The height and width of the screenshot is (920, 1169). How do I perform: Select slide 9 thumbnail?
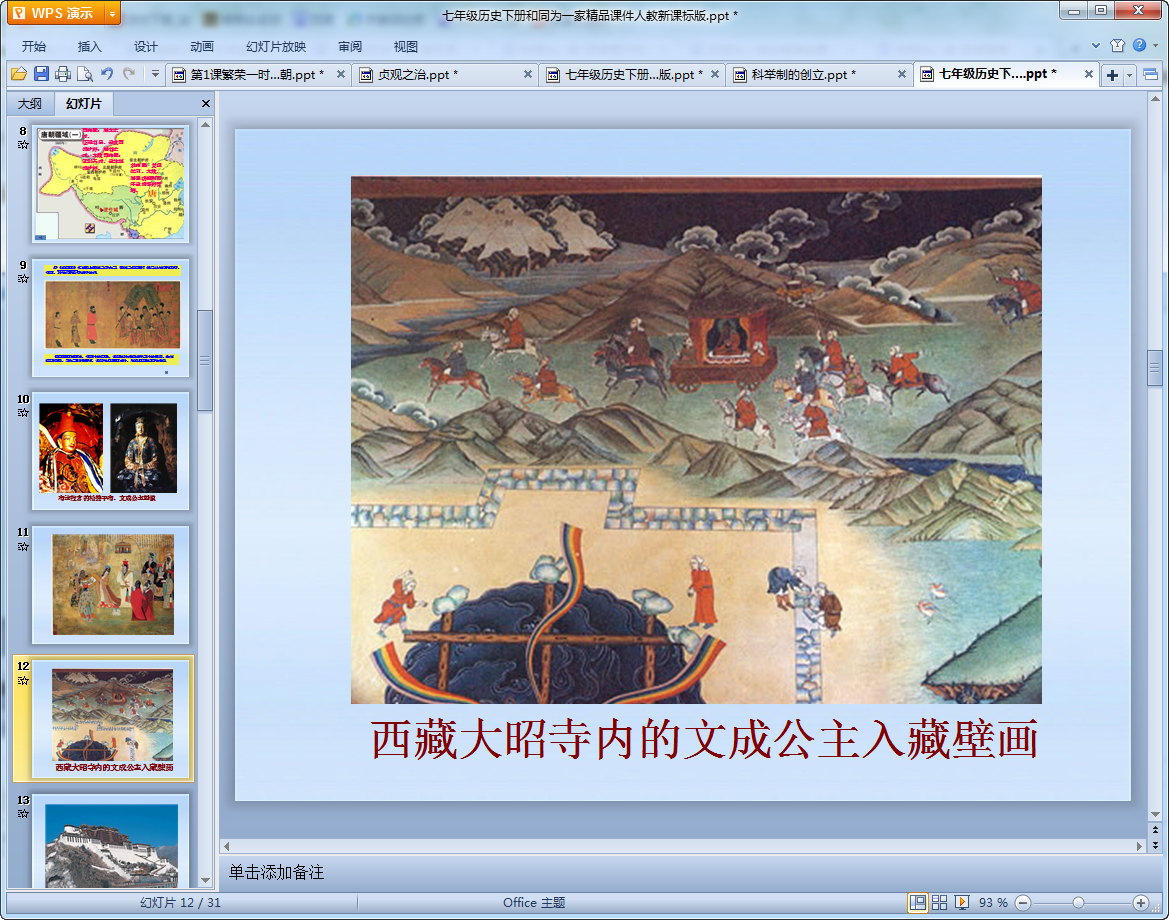point(110,318)
